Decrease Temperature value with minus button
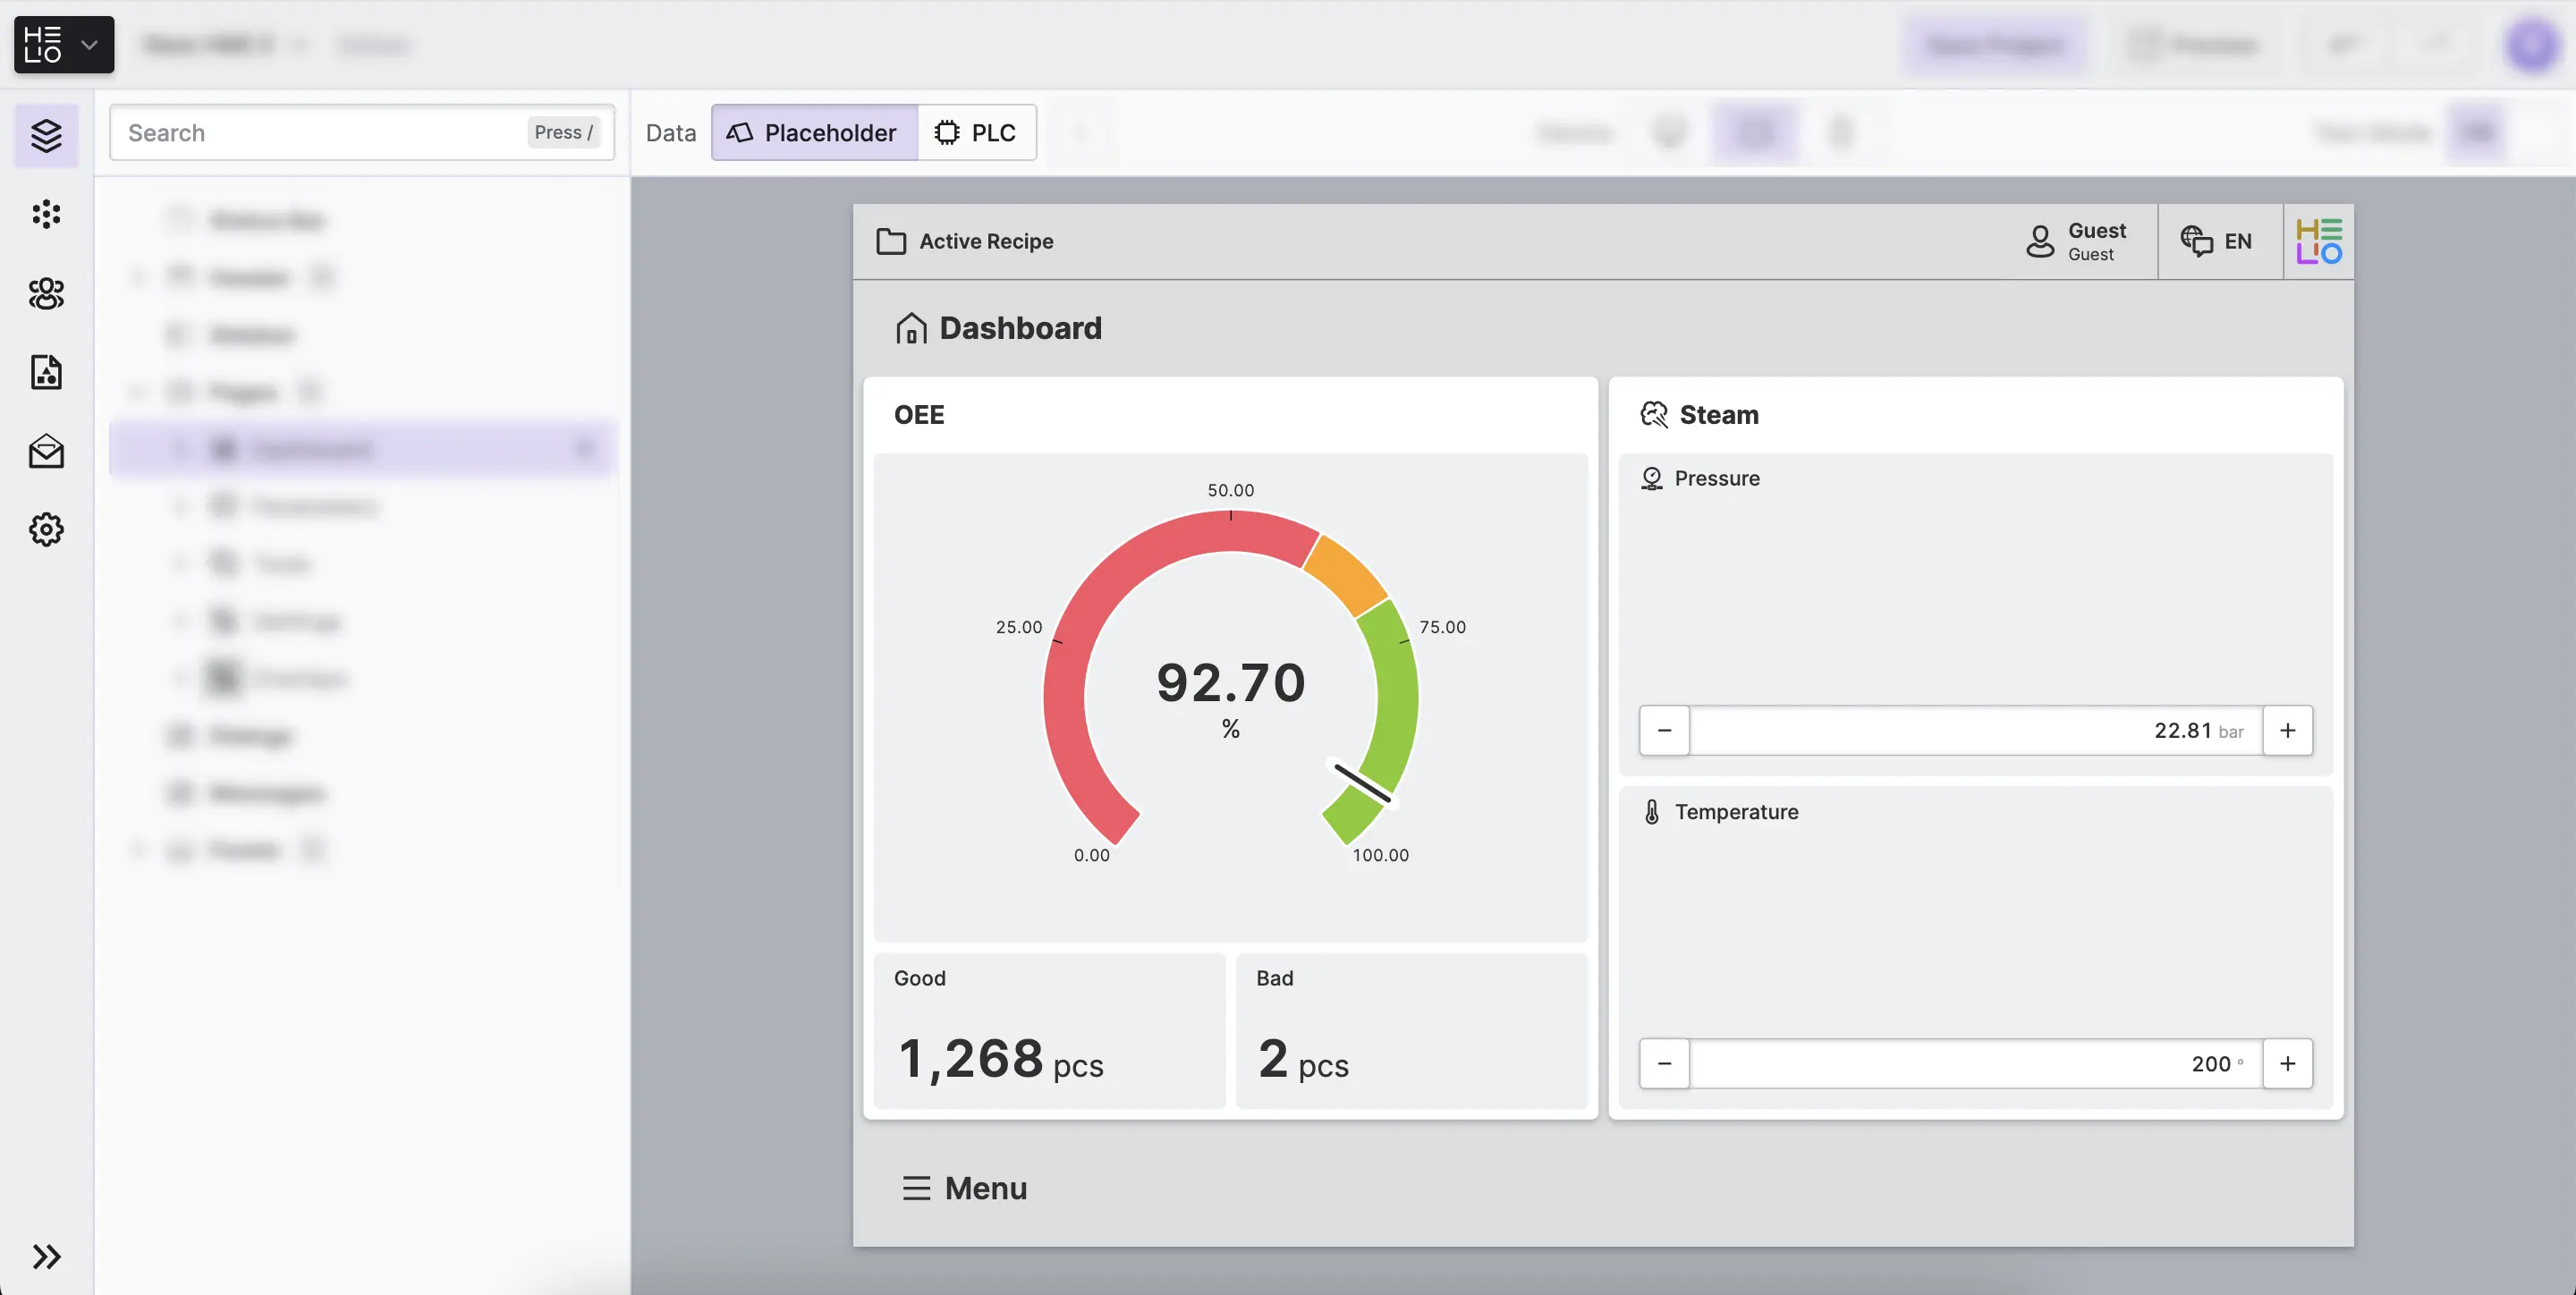The width and height of the screenshot is (2576, 1295). (1664, 1063)
